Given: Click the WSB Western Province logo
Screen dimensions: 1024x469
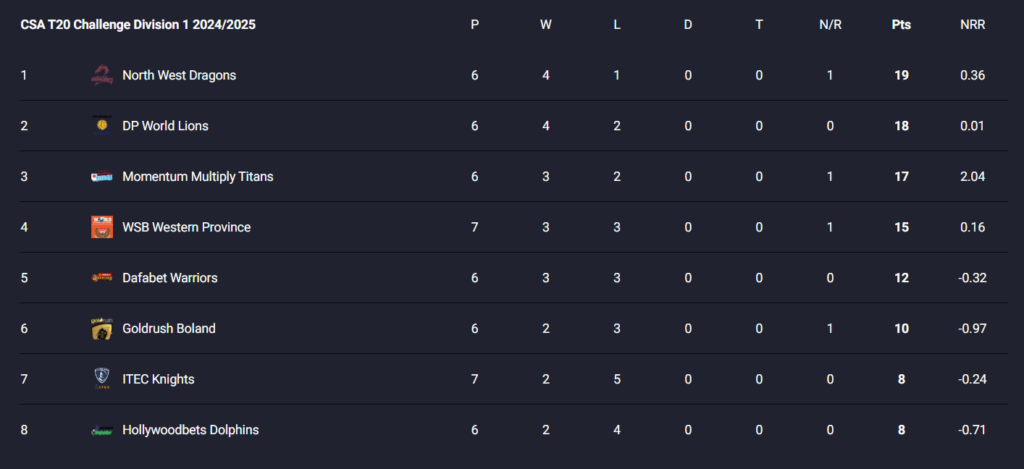Looking at the screenshot, I should [102, 227].
